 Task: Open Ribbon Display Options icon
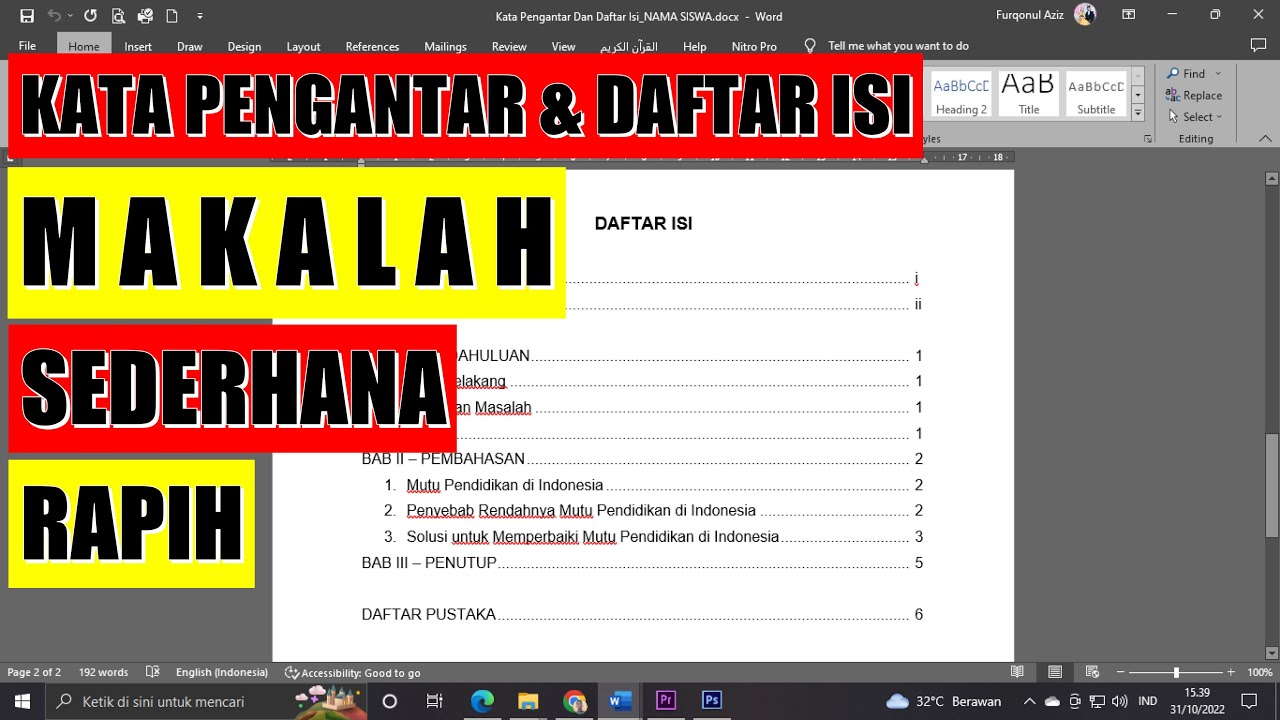pyautogui.click(x=1128, y=15)
